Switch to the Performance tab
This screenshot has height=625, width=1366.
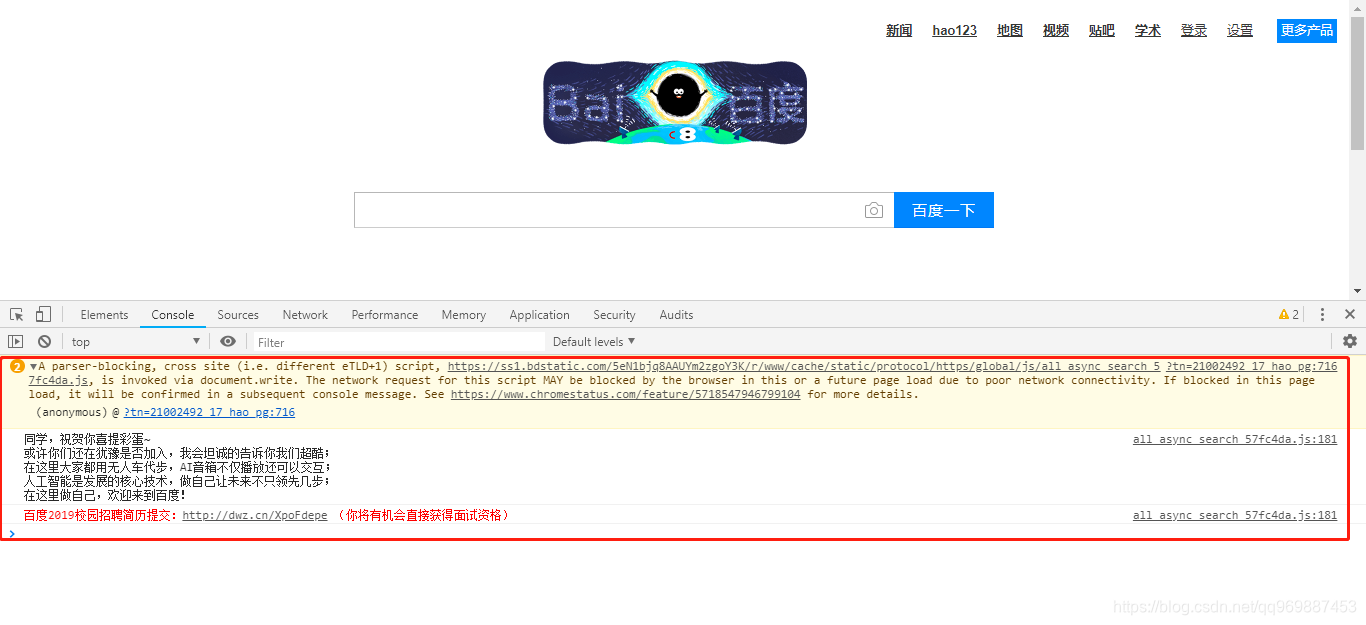[385, 314]
